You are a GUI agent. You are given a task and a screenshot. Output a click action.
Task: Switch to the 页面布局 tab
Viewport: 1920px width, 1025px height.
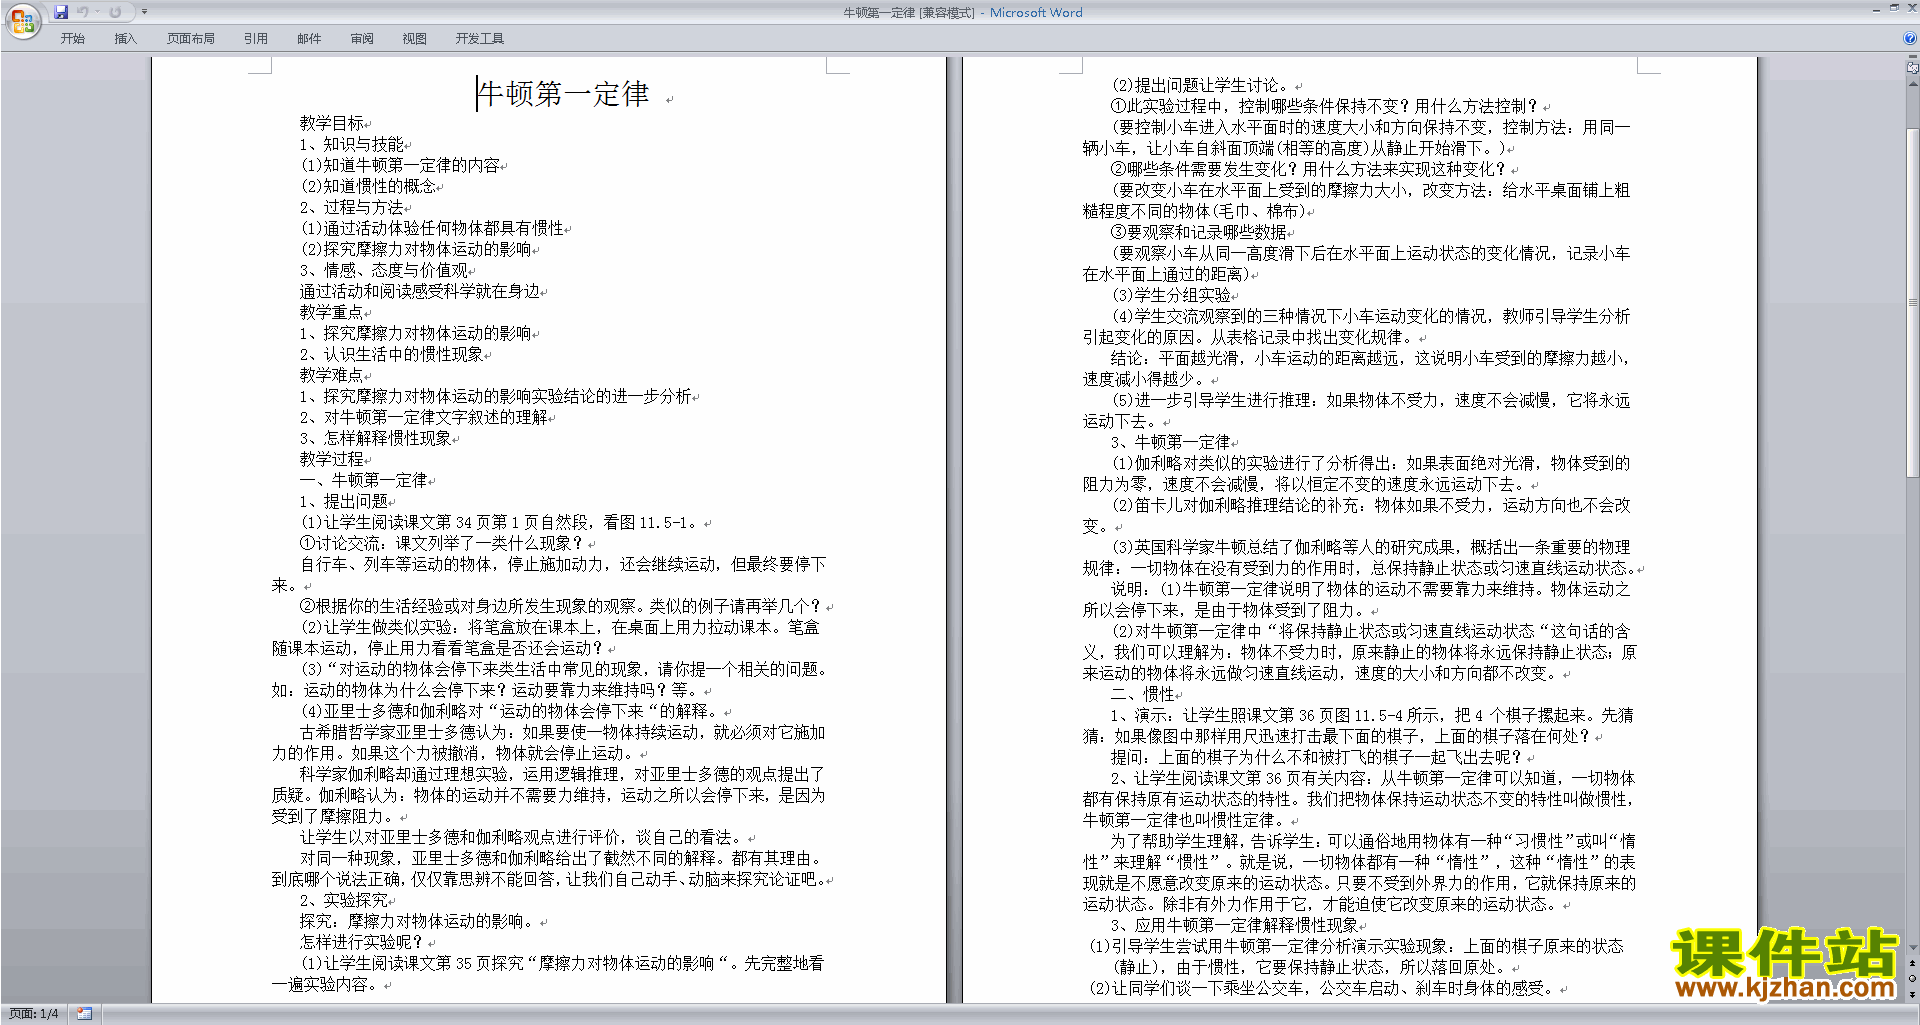click(191, 39)
